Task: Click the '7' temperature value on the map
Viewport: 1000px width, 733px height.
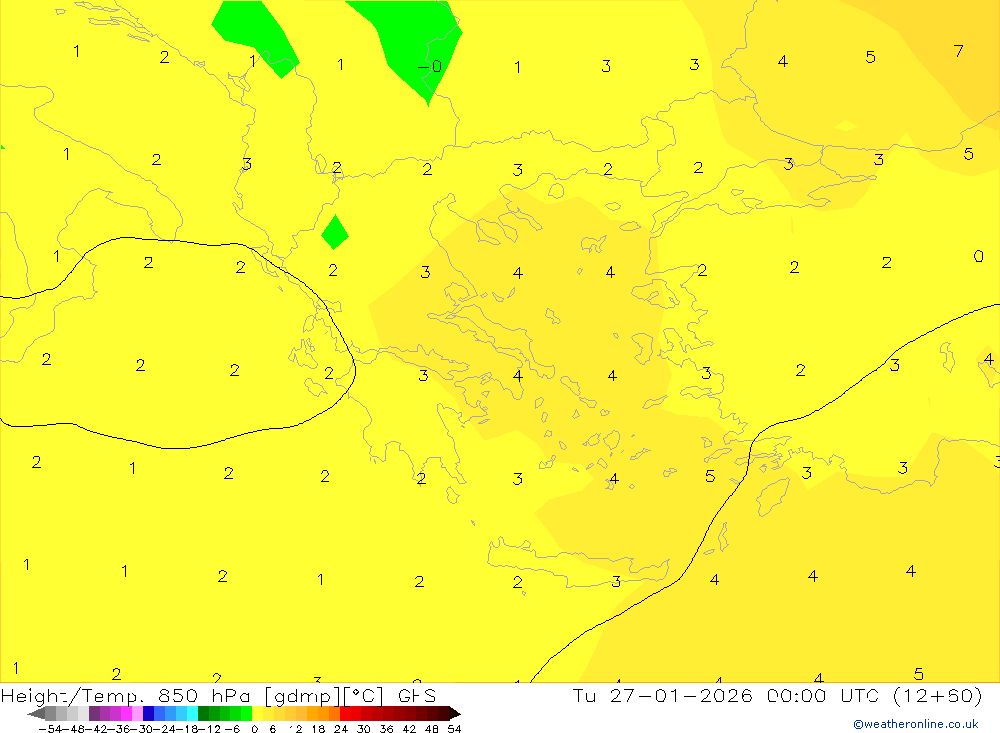Action: coord(958,51)
